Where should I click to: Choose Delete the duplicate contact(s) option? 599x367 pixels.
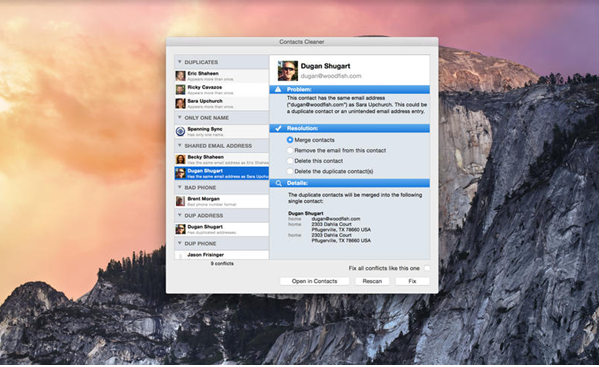[x=290, y=171]
